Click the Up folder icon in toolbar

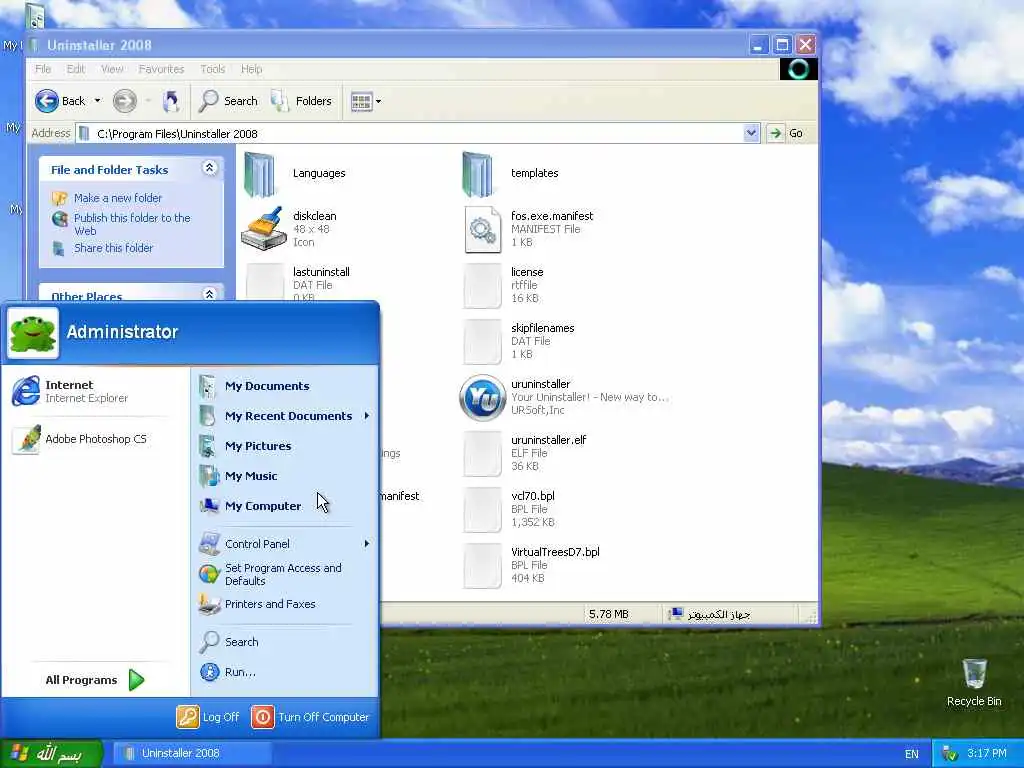click(x=171, y=101)
